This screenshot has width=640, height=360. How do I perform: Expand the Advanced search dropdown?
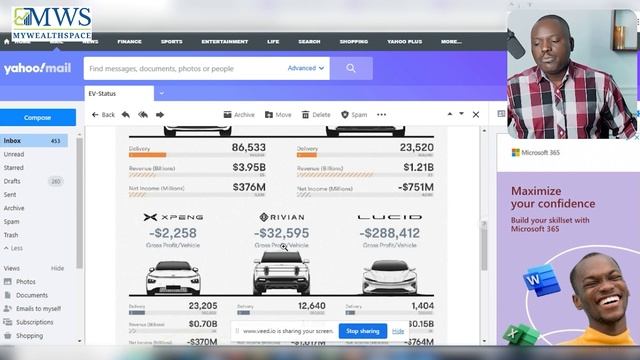coord(306,68)
